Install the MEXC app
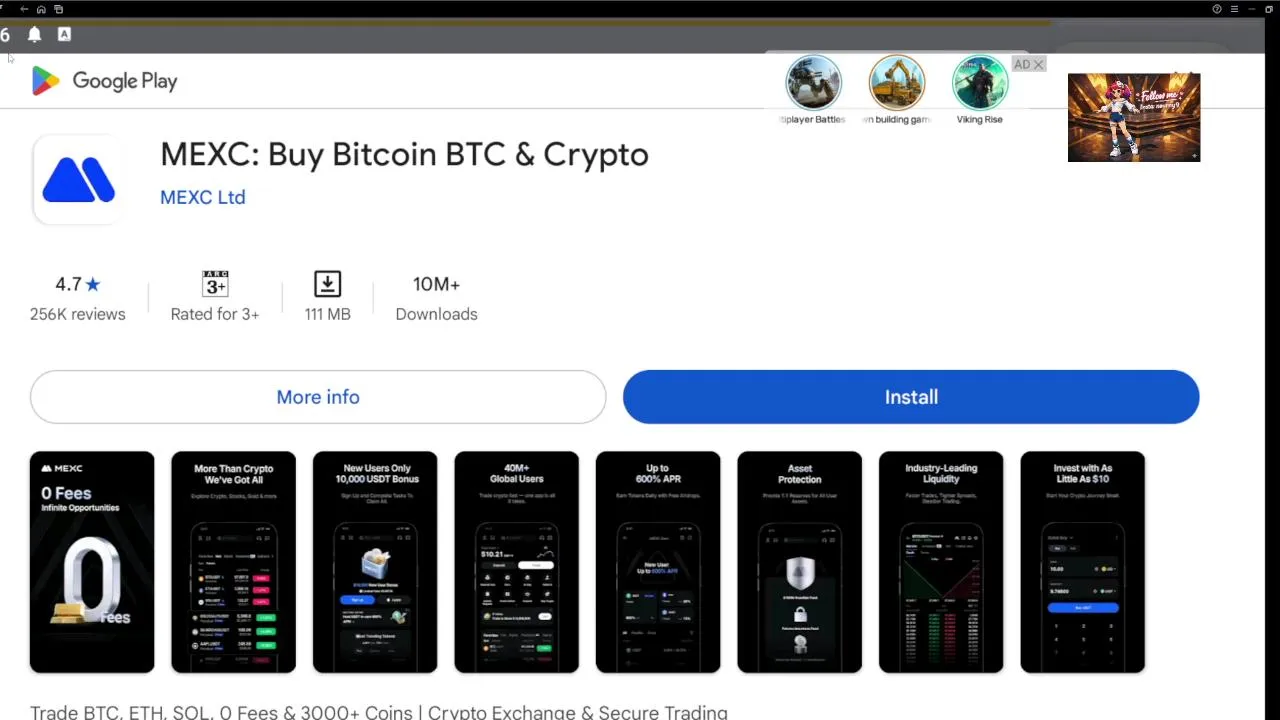1280x720 pixels. point(911,397)
